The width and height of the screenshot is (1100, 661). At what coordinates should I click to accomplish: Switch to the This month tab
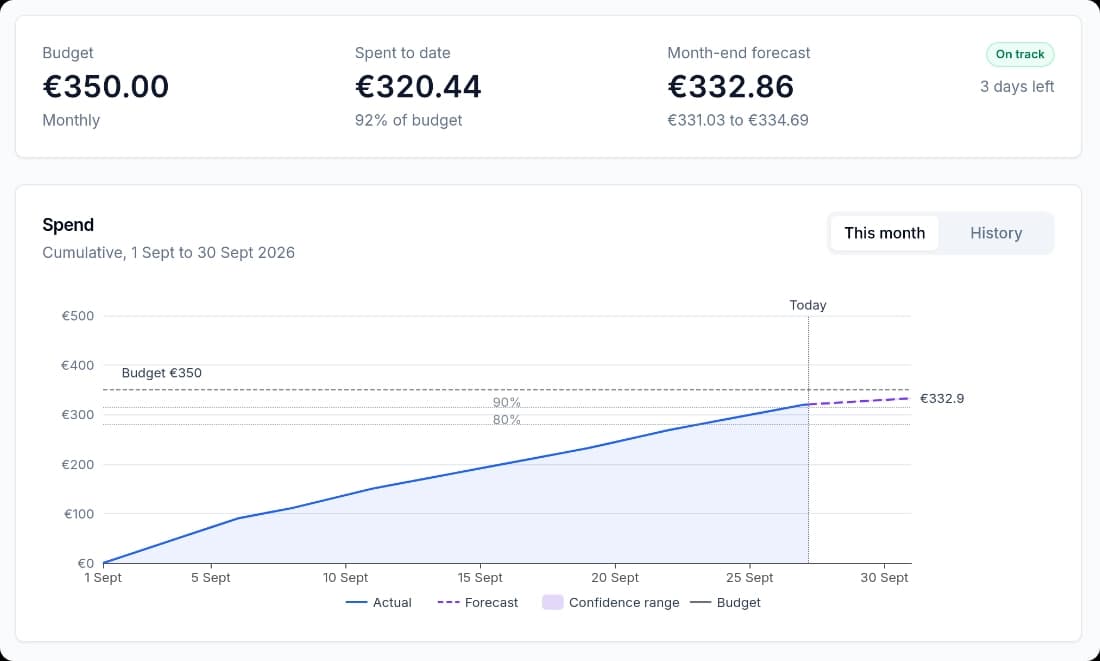click(884, 233)
